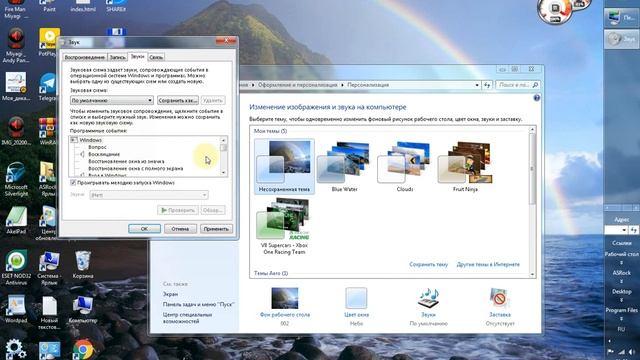Click the Персонализация breadcrumb item
The image size is (640, 360).
[x=368, y=85]
